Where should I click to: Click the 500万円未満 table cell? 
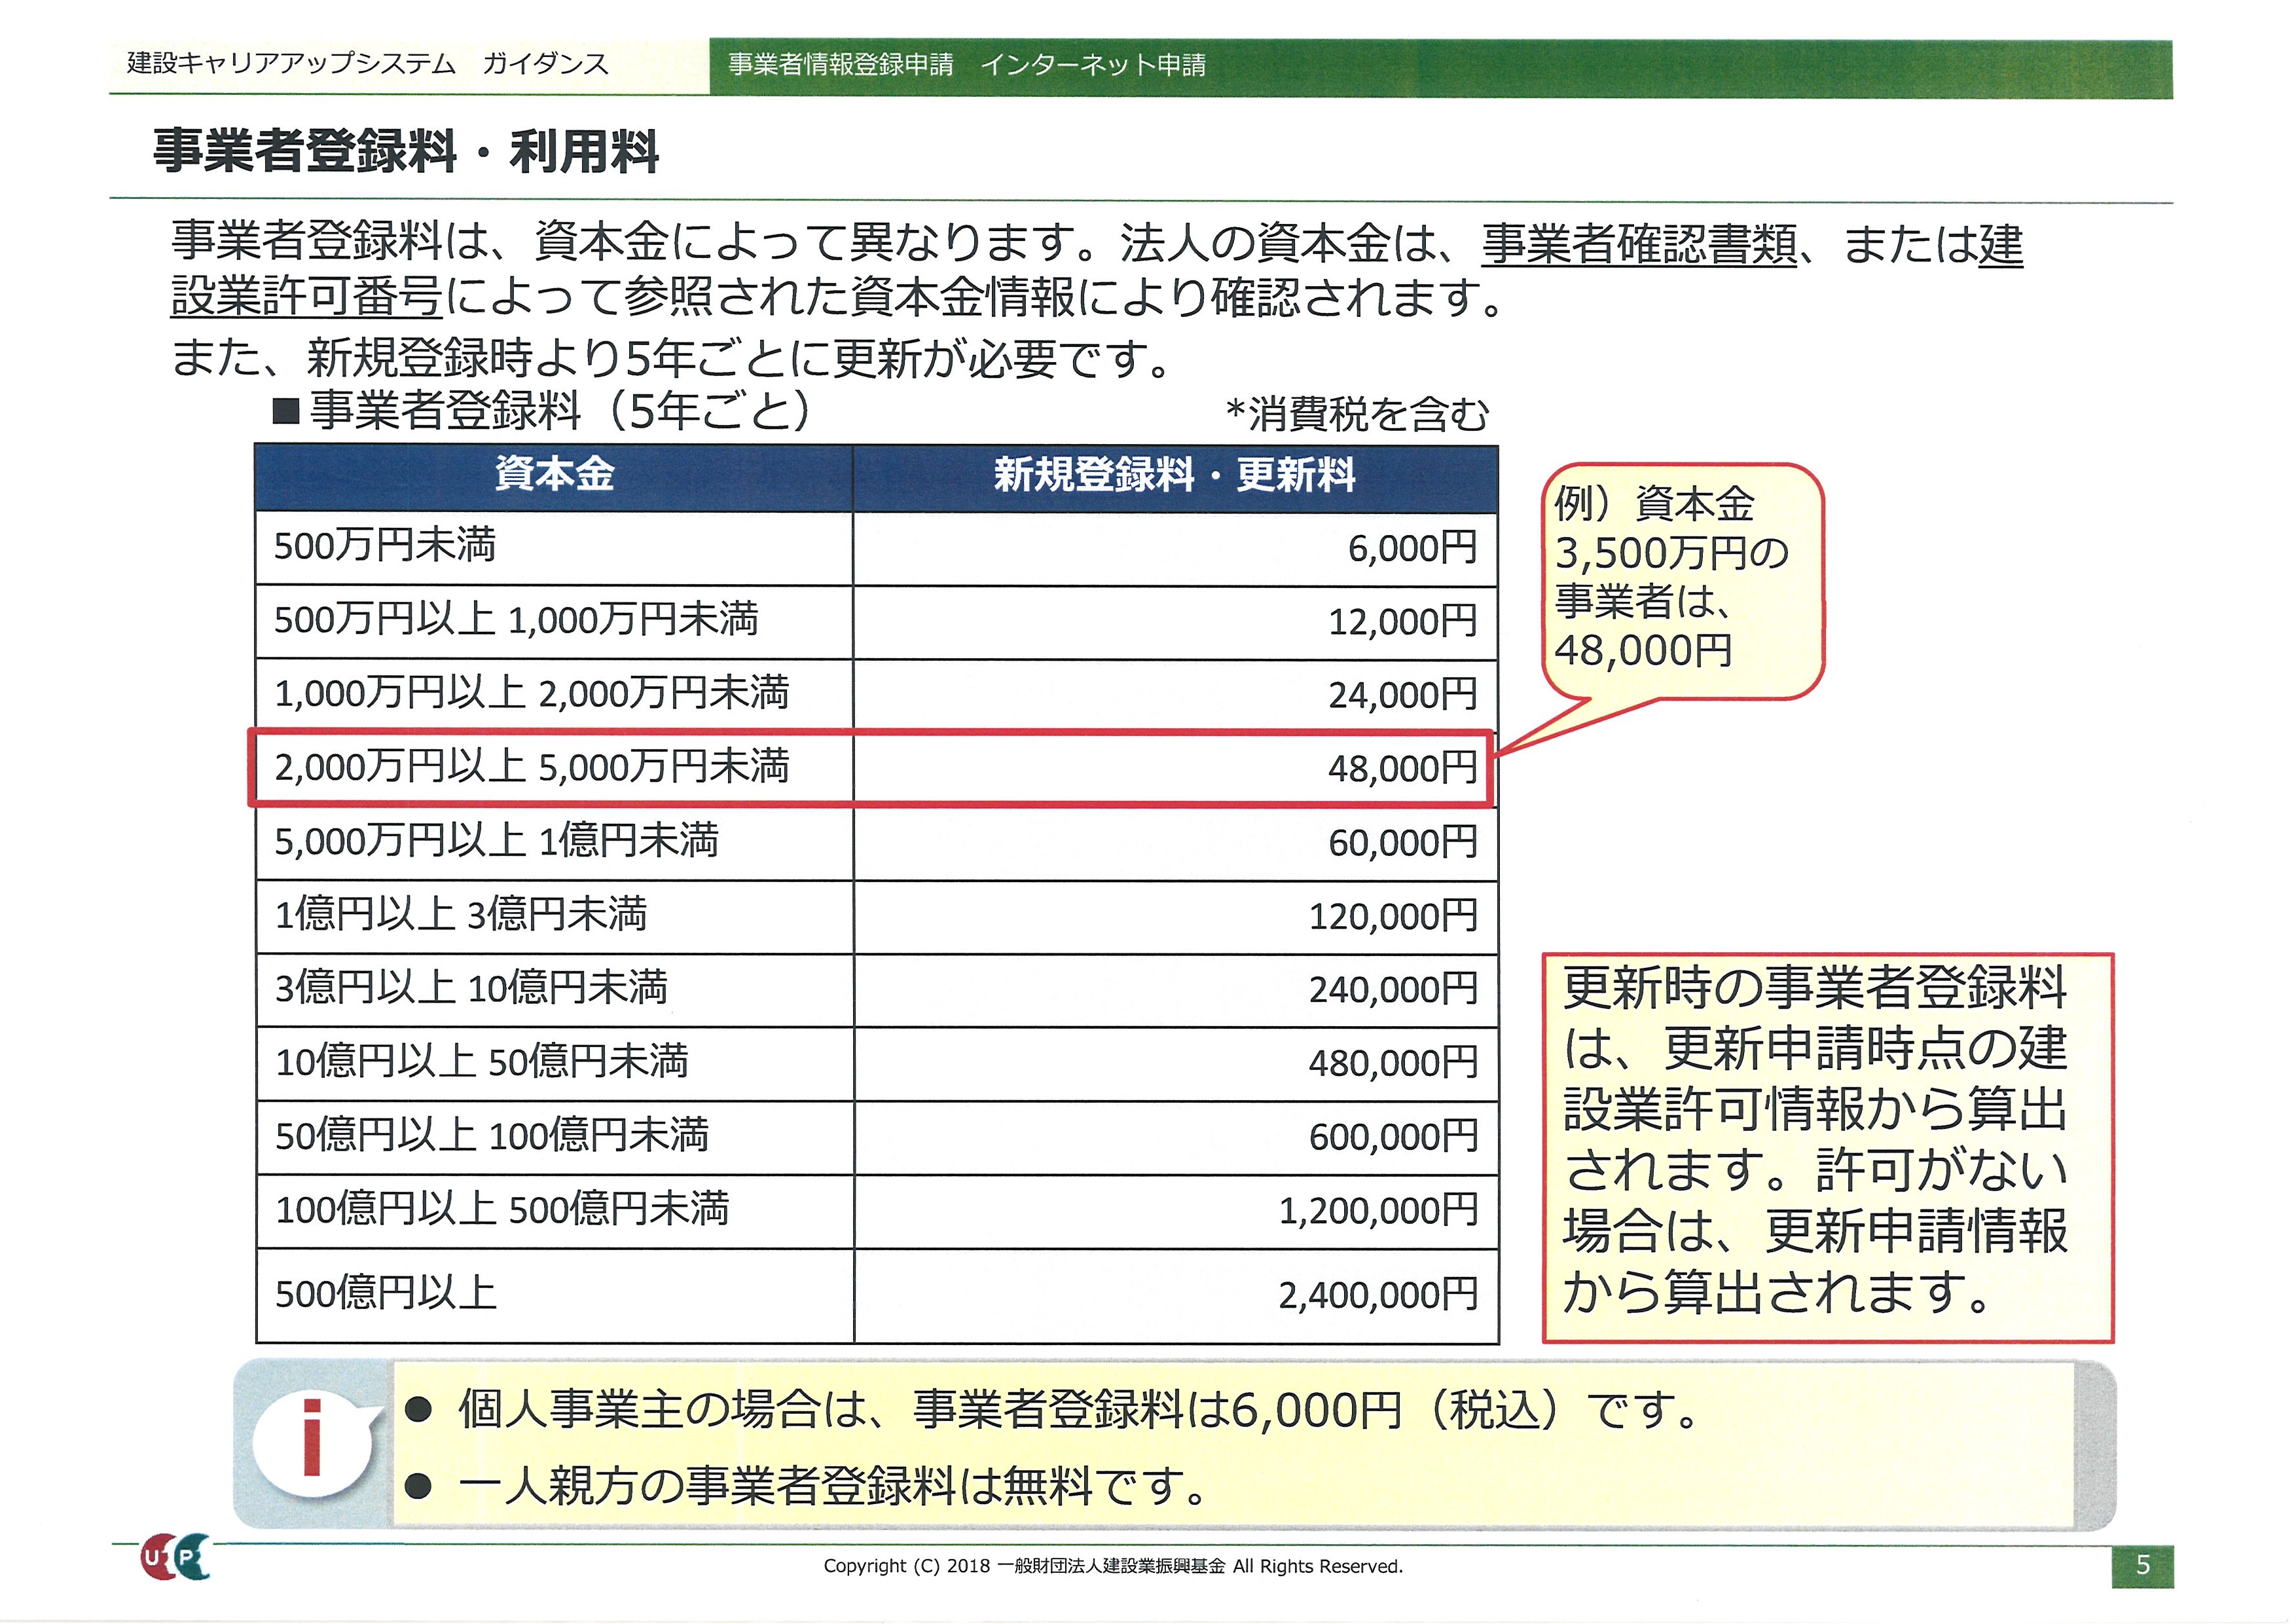pos(554,548)
